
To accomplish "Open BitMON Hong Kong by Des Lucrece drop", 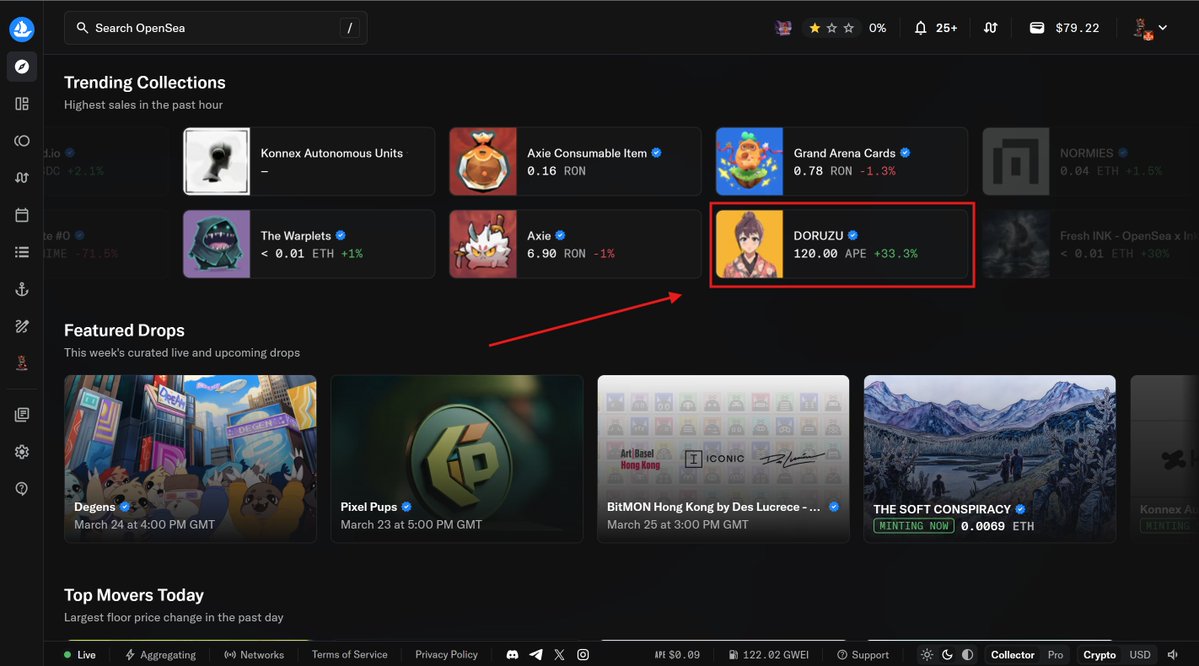I will (723, 459).
